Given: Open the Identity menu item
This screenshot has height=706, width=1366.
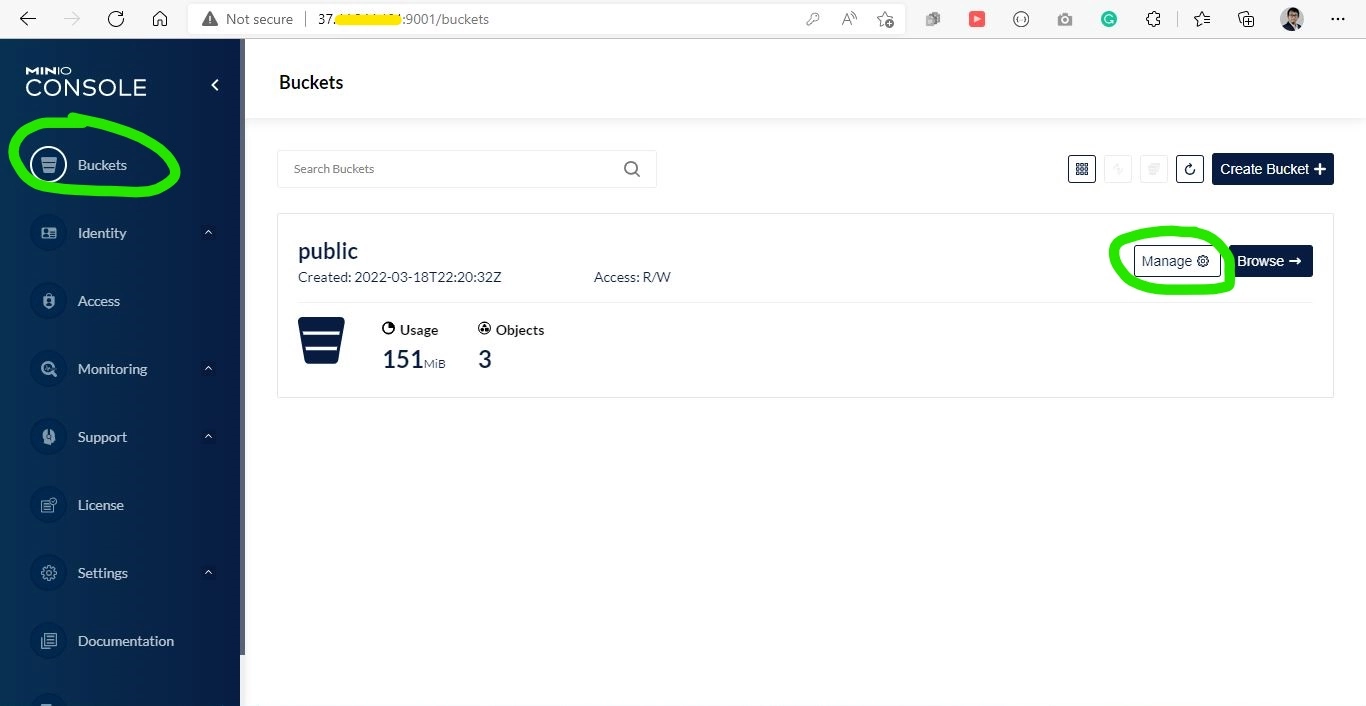Looking at the screenshot, I should point(102,233).
